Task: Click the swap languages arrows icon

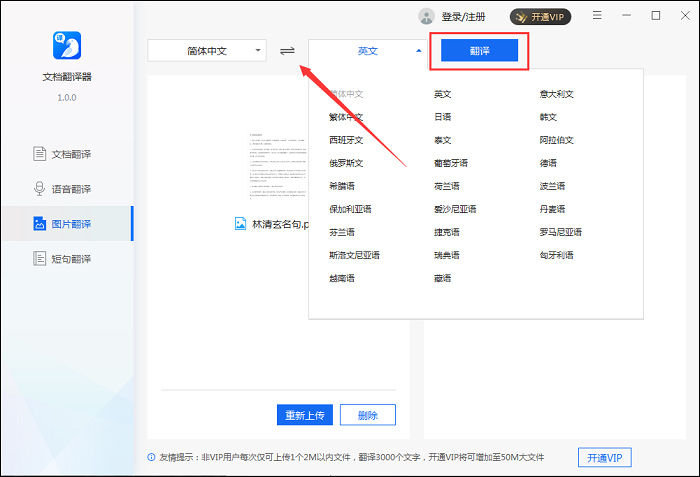Action: tap(288, 51)
